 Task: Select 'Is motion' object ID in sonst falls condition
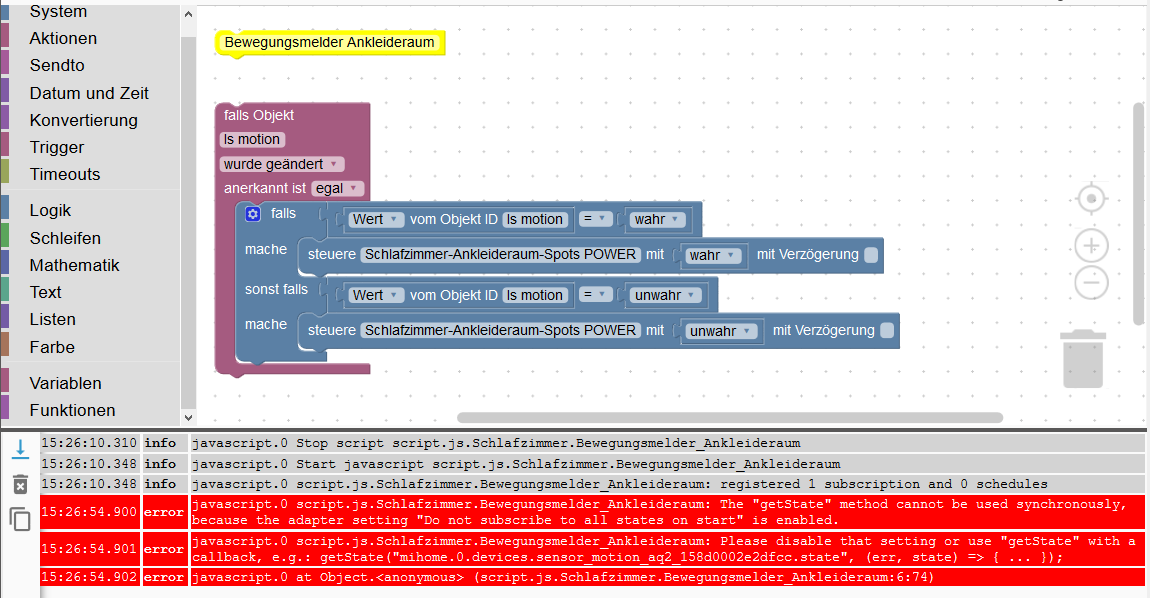(x=535, y=295)
